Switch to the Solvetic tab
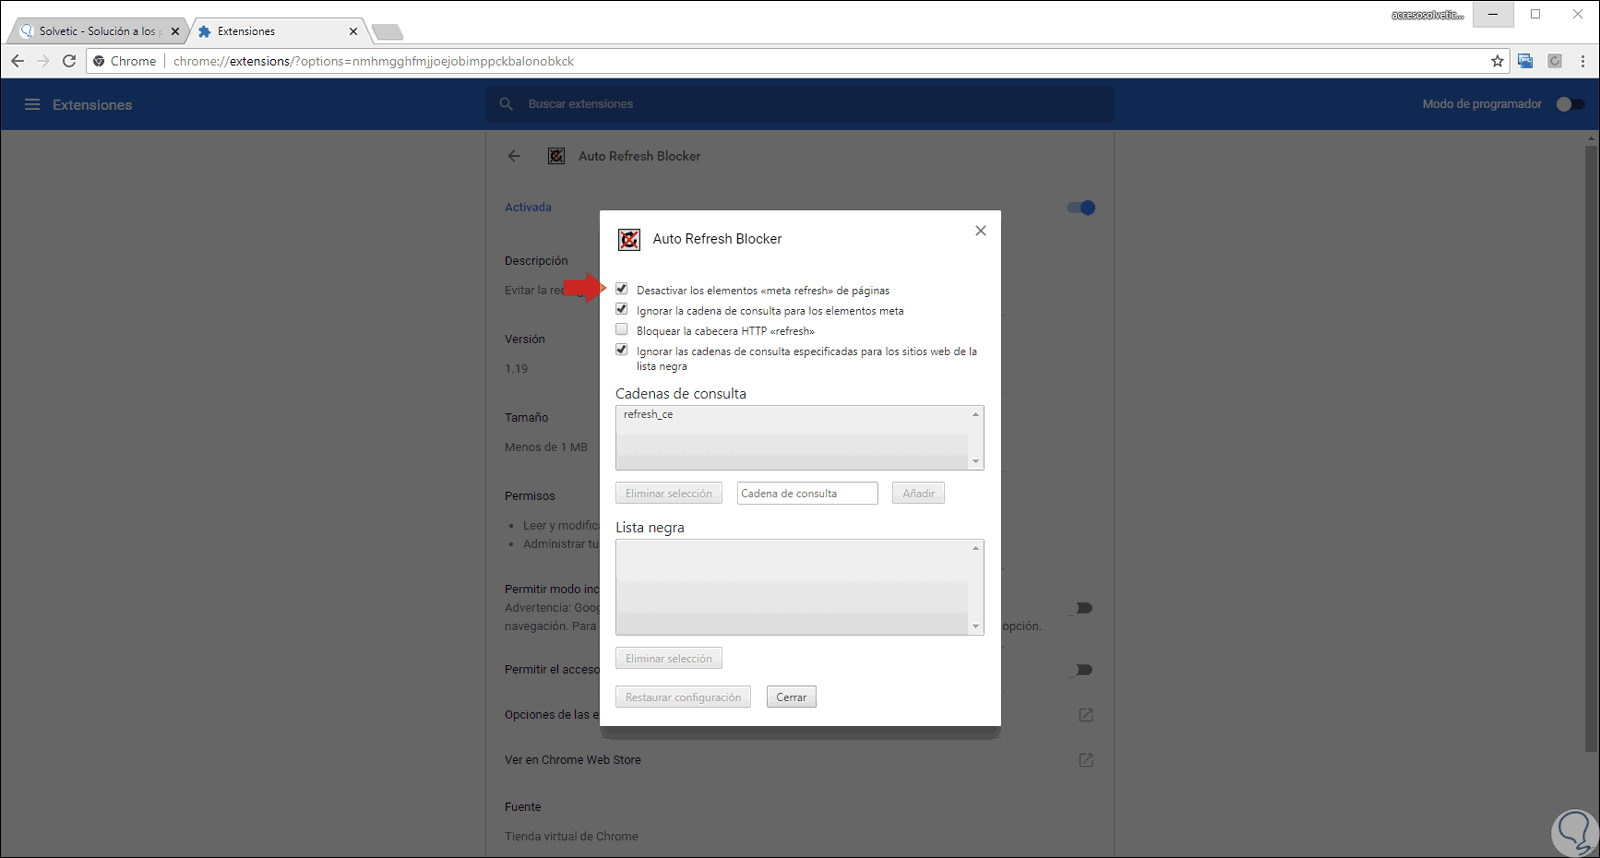Image resolution: width=1600 pixels, height=858 pixels. tap(99, 31)
